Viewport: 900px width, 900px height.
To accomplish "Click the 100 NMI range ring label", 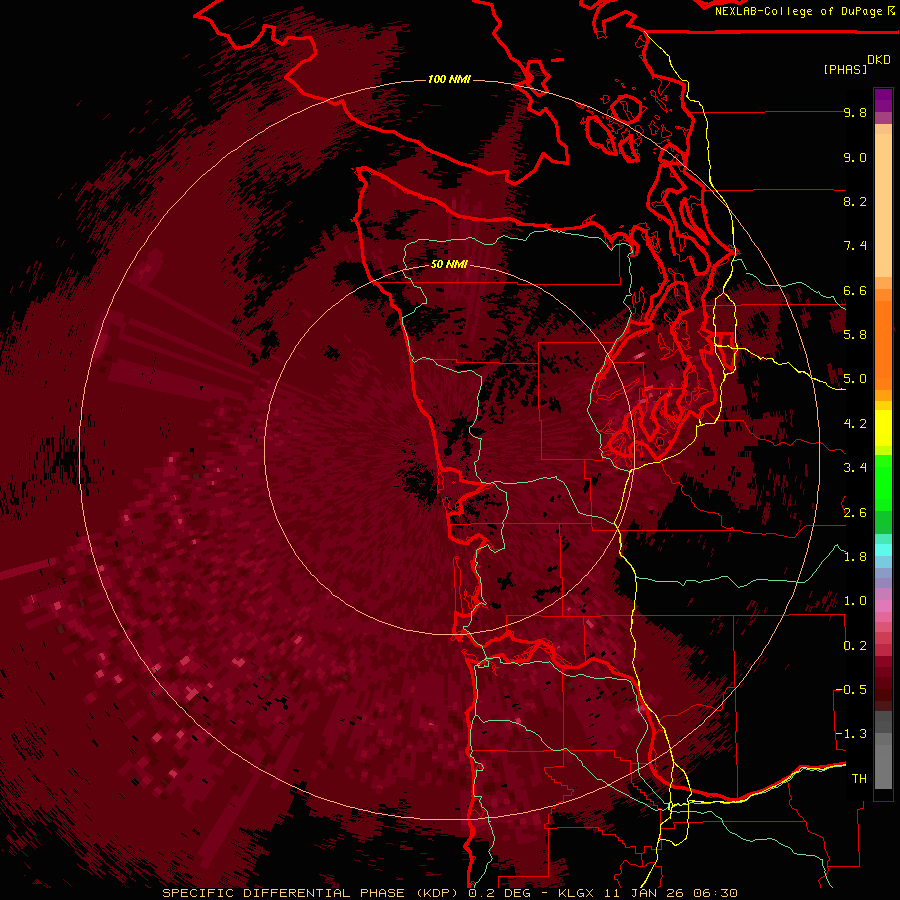I will click(449, 79).
